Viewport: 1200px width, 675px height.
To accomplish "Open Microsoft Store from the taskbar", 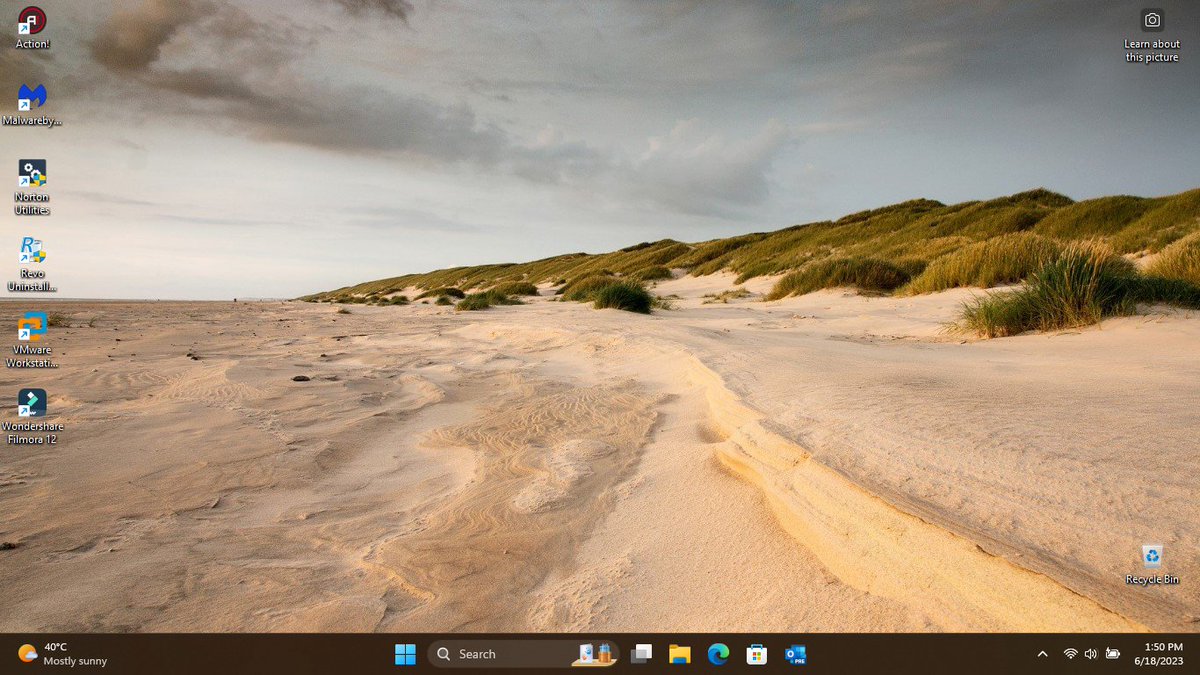I will tap(756, 653).
